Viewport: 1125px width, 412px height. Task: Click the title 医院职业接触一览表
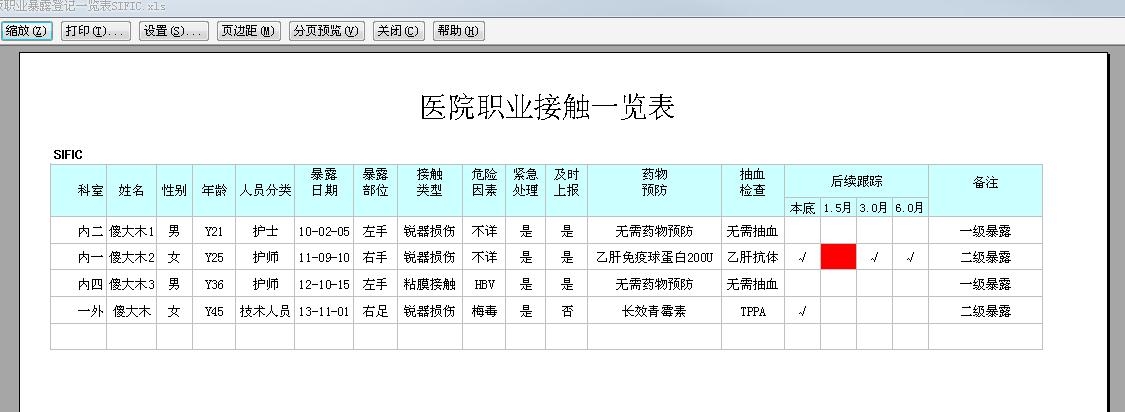pos(547,108)
